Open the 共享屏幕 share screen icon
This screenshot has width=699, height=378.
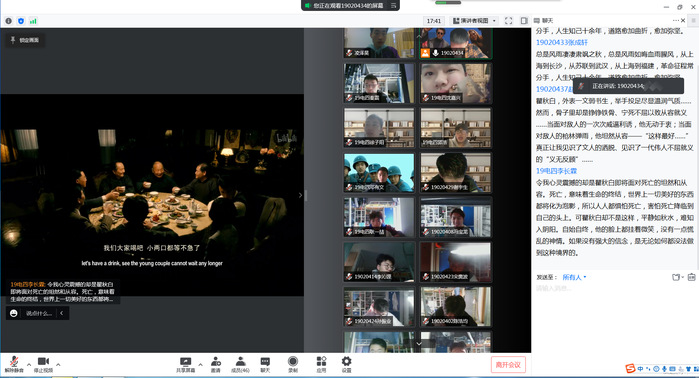click(x=185, y=364)
